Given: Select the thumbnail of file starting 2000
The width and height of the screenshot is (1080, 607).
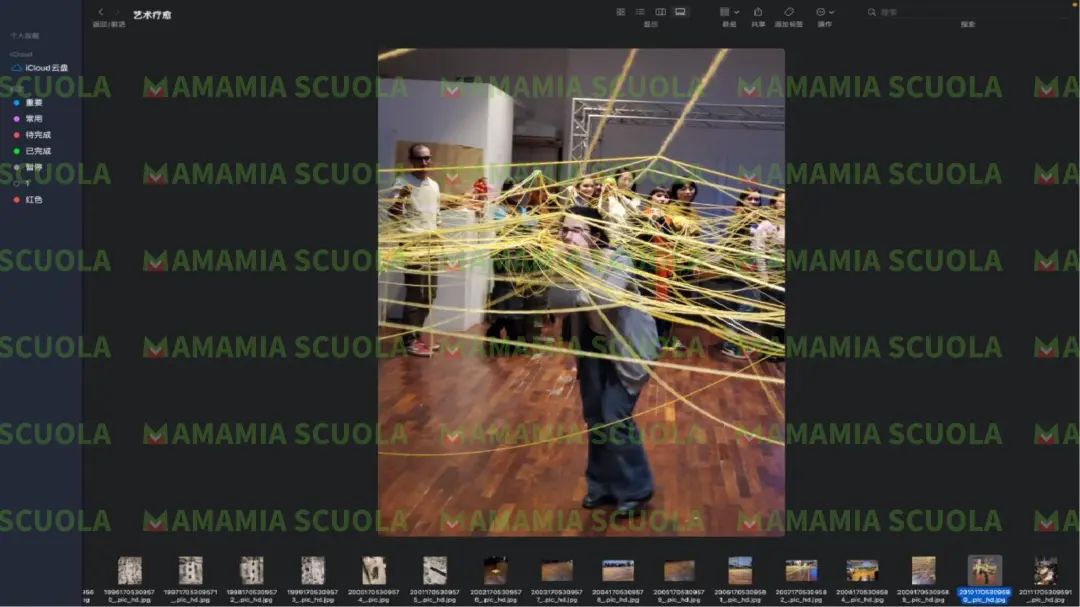Looking at the screenshot, I should 374,570.
